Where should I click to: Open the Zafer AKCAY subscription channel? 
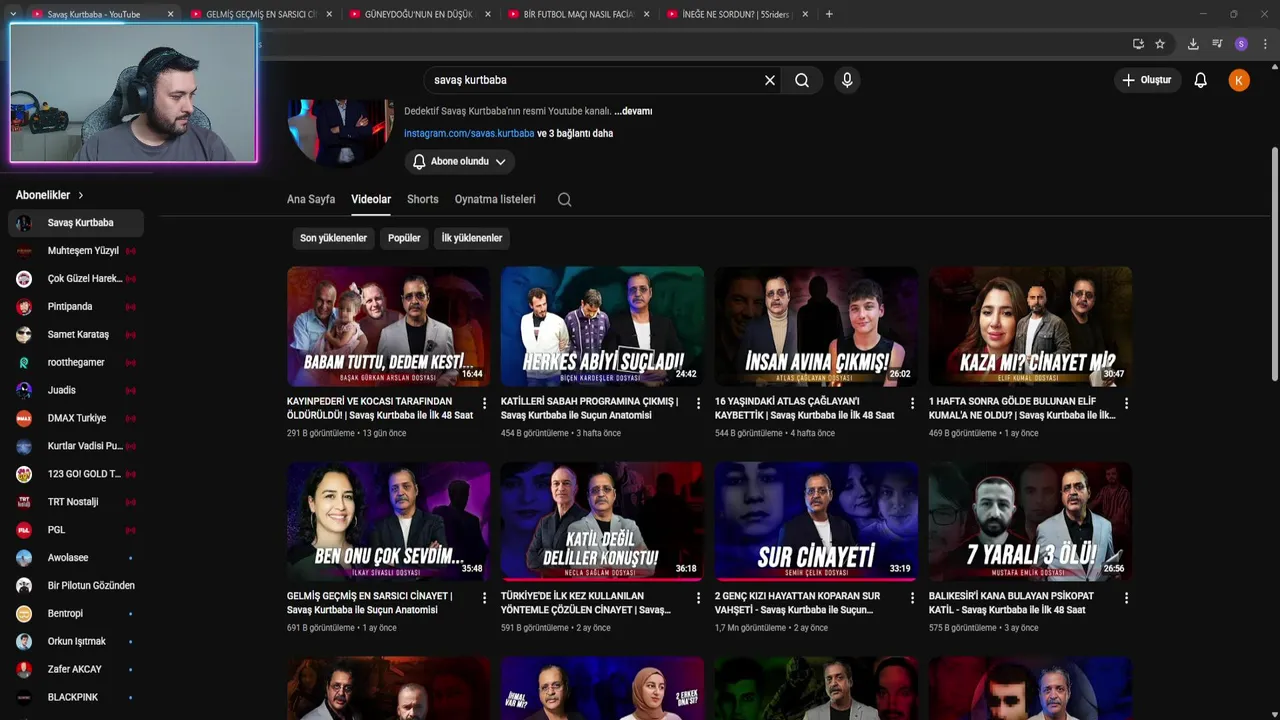(x=76, y=669)
